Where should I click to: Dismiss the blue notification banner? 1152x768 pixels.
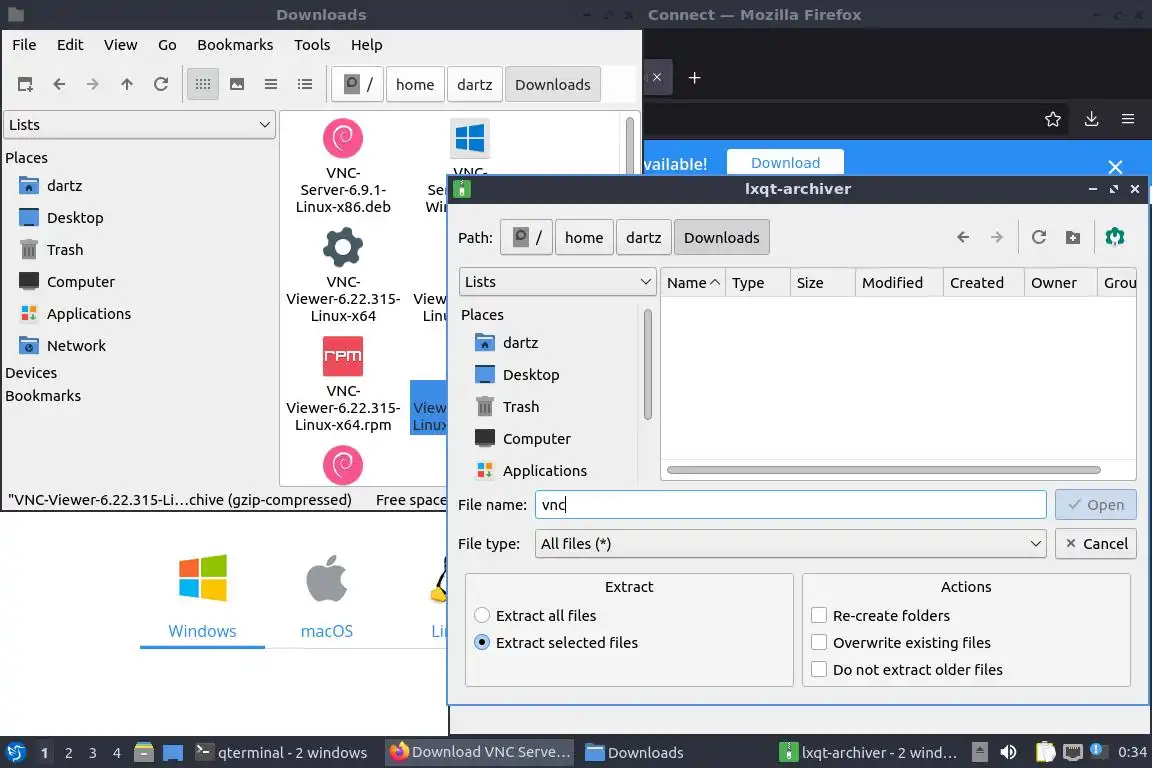point(1115,167)
